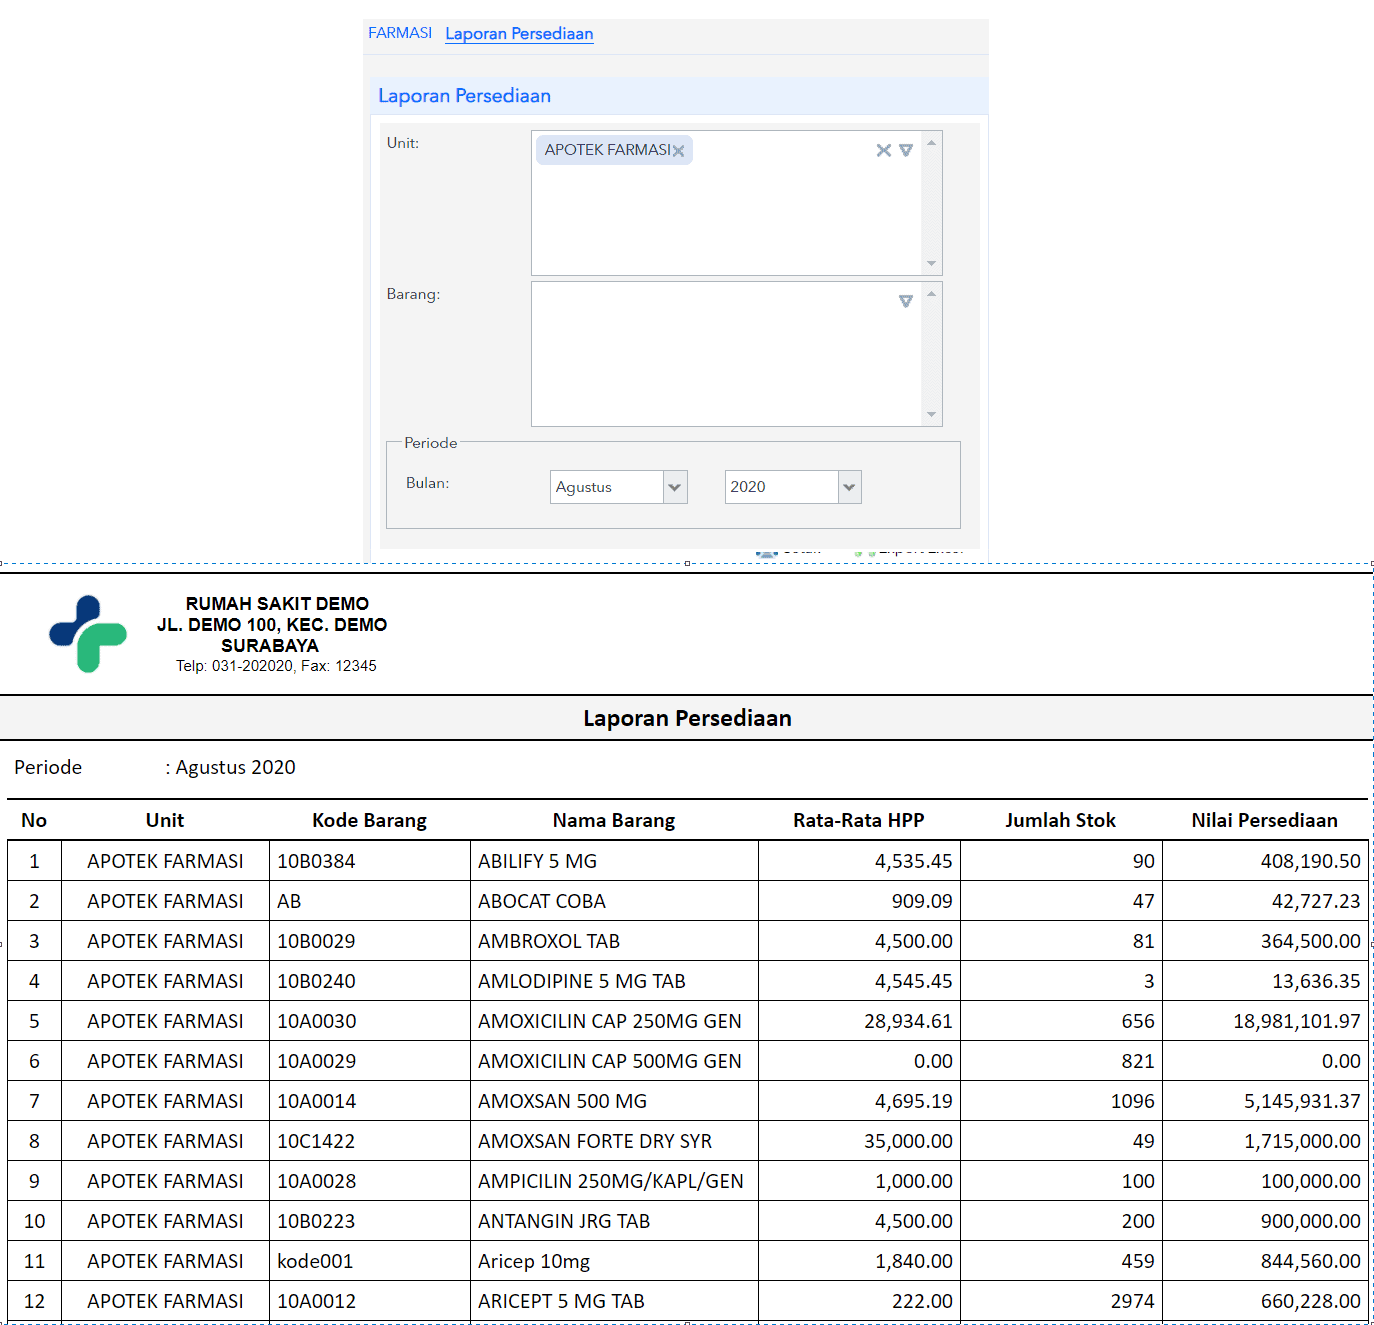This screenshot has width=1374, height=1325.
Task: Remove the APOTEK FARMASI tag
Action: click(x=678, y=151)
